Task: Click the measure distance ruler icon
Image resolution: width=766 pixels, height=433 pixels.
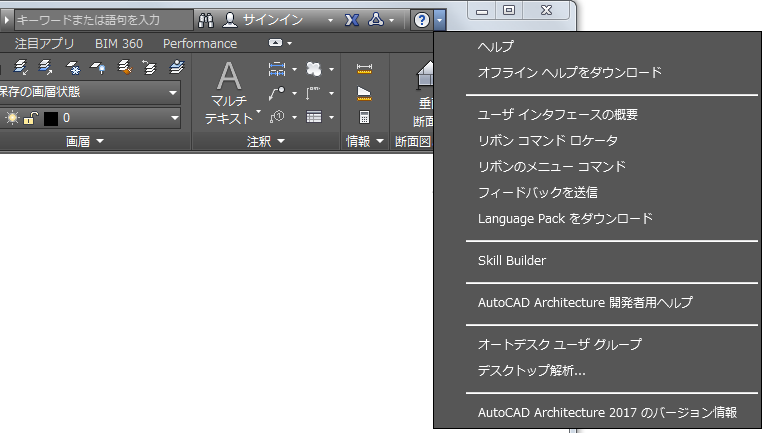Action: click(x=364, y=69)
